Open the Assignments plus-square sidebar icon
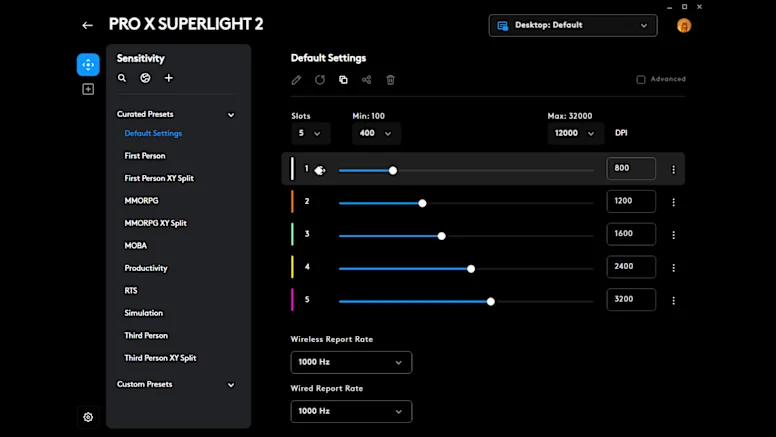776x437 pixels. (x=88, y=89)
